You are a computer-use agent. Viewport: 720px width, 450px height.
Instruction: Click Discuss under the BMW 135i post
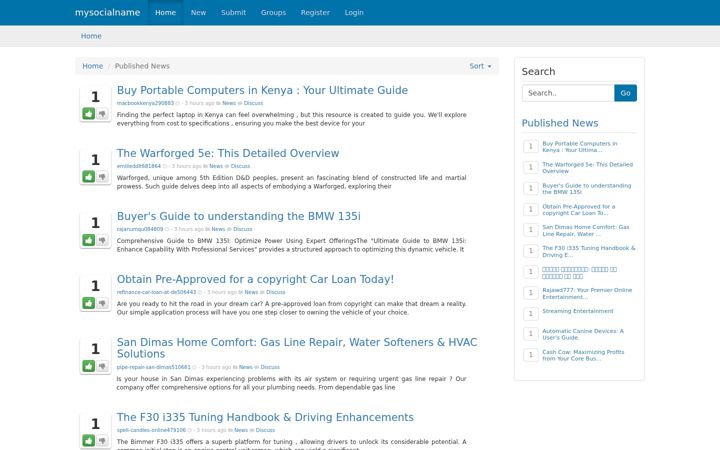point(242,229)
